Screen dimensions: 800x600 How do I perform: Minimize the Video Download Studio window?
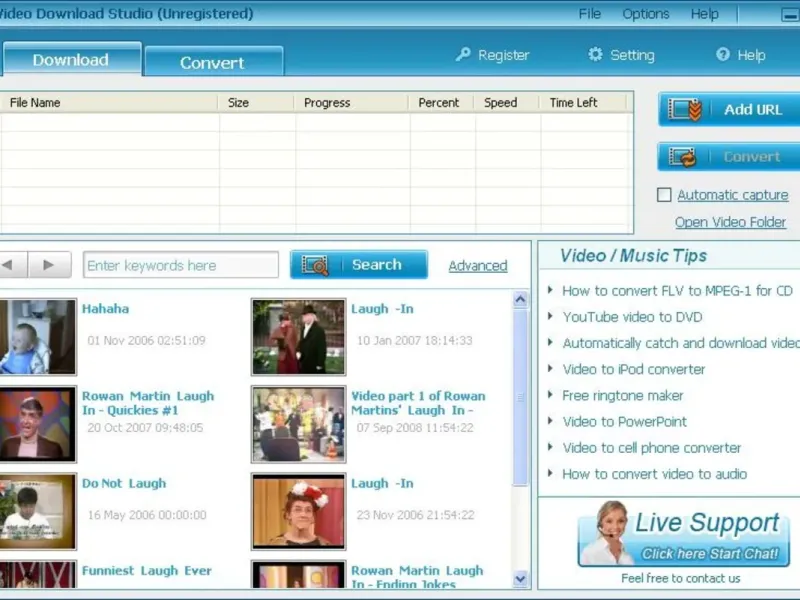pos(790,14)
